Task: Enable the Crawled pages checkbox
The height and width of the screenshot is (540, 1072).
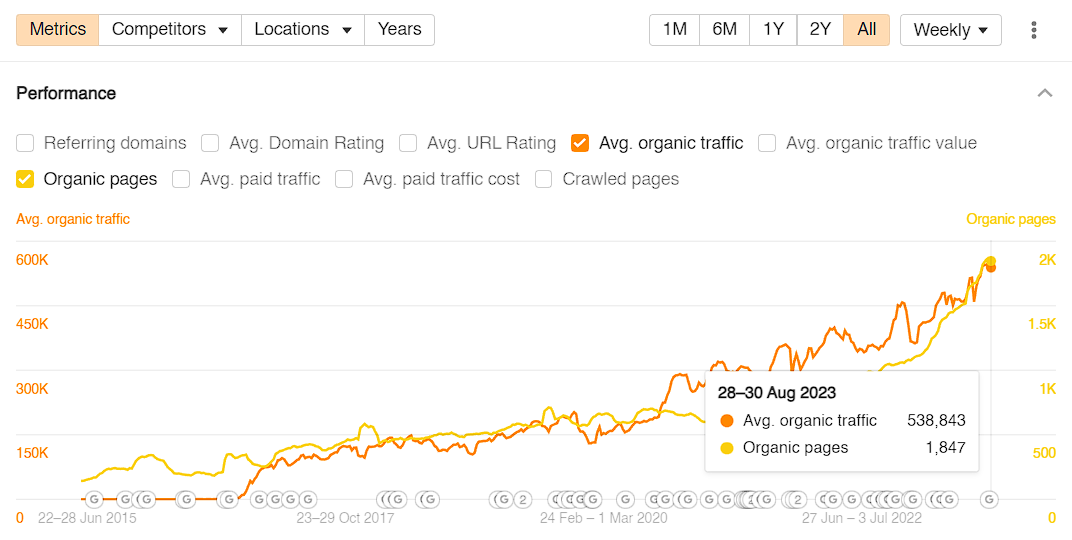Action: (544, 179)
